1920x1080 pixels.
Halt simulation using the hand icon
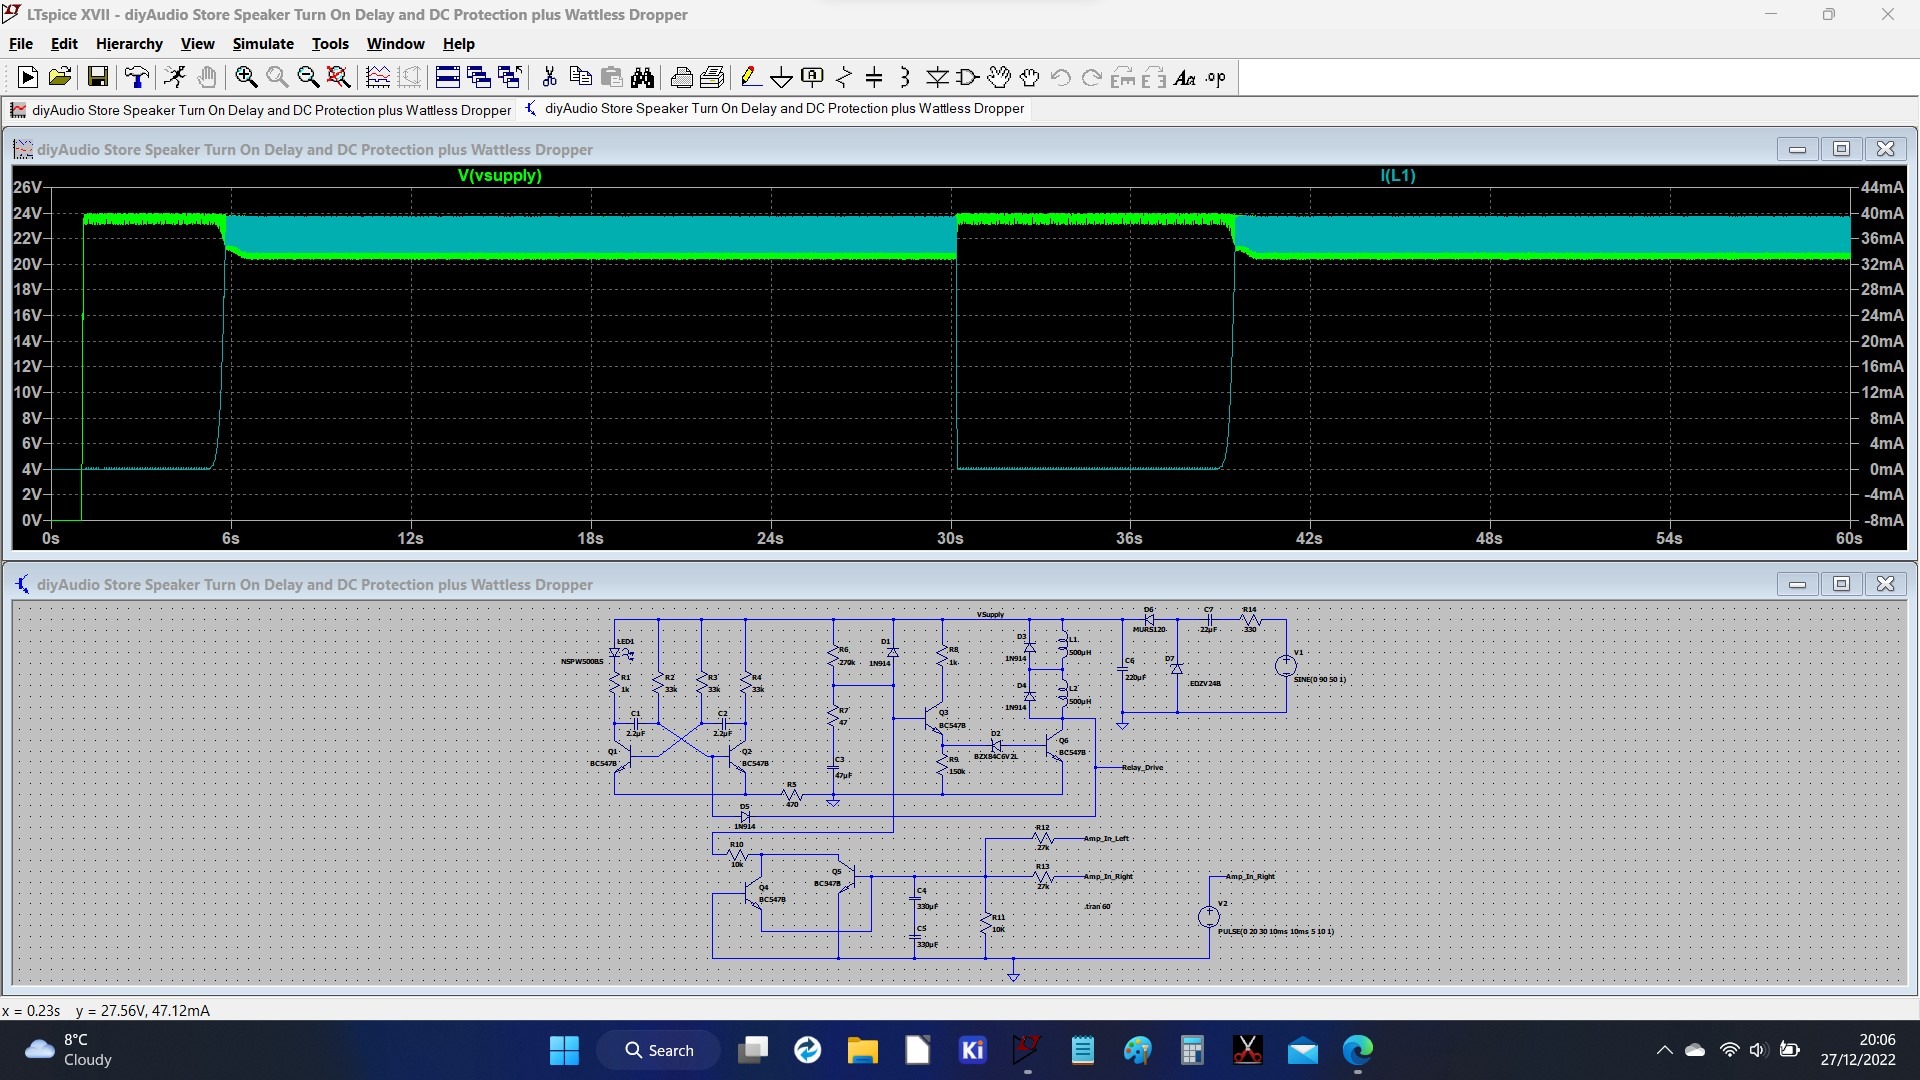[206, 77]
